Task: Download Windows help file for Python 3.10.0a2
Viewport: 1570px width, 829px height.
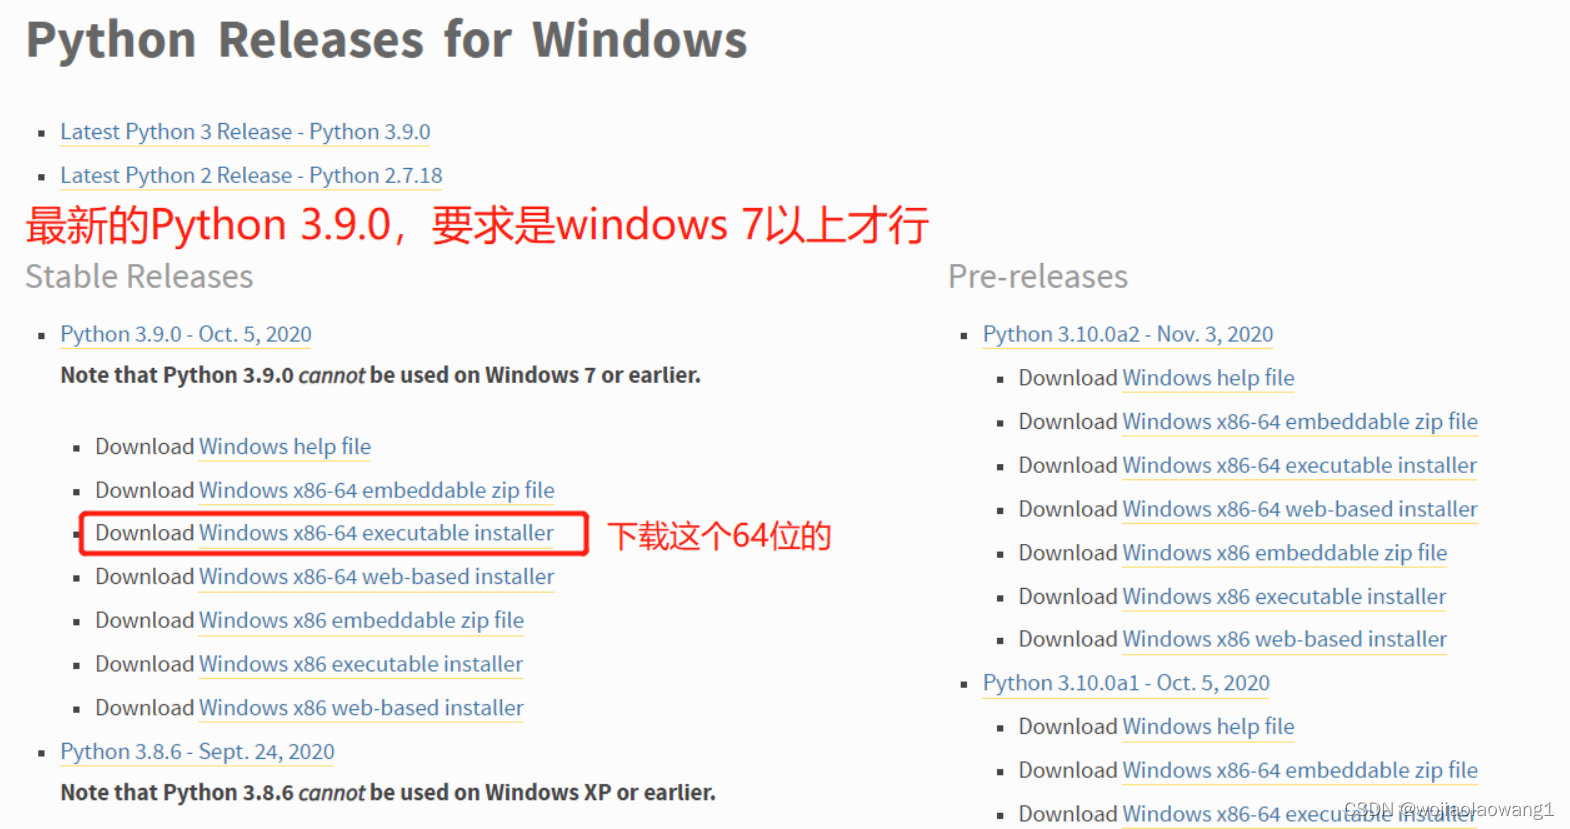Action: point(1208,378)
